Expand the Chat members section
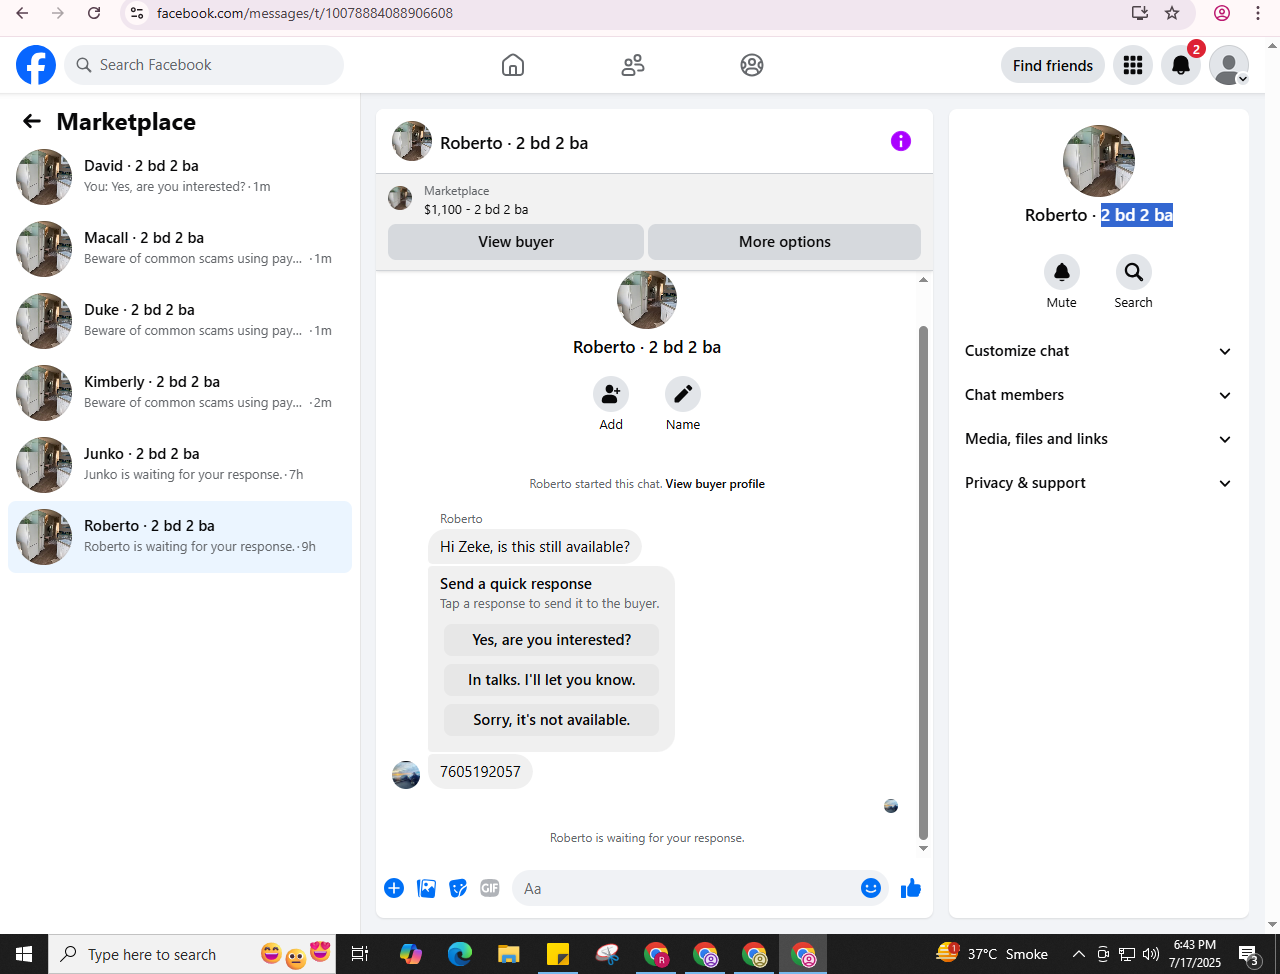Screen dimensions: 1280x974 1098,395
